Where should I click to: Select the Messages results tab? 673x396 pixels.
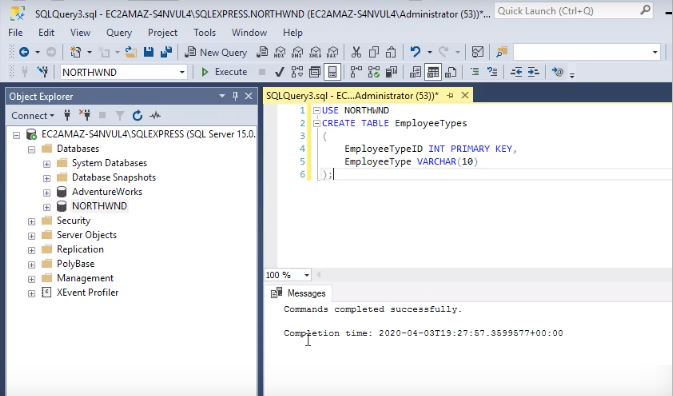pyautogui.click(x=299, y=293)
